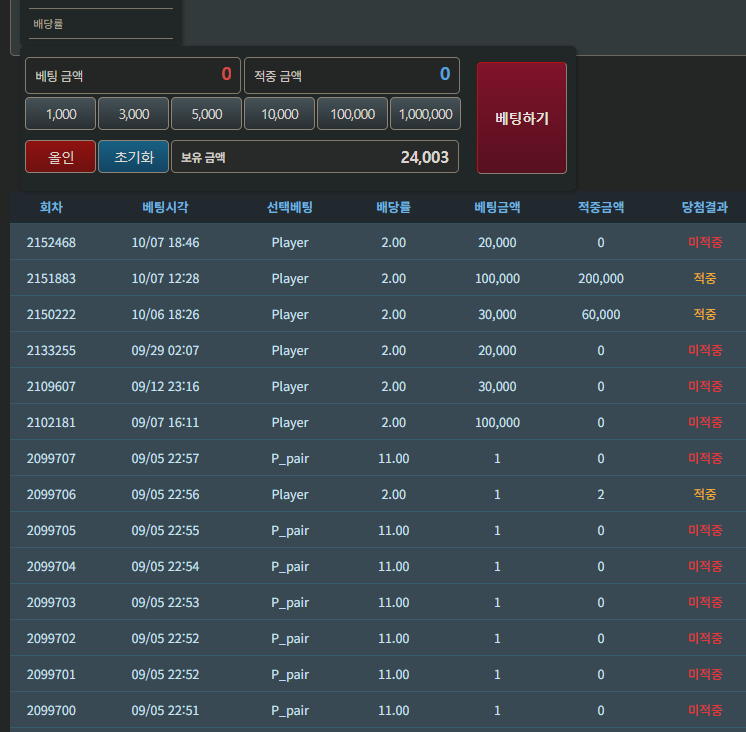Image resolution: width=746 pixels, height=732 pixels.
Task: Click the 선택베팅 column header
Action: point(290,207)
